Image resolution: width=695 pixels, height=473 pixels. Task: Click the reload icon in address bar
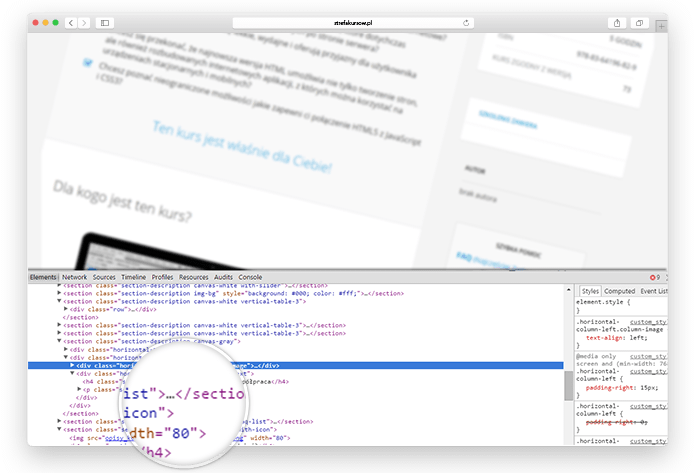click(x=466, y=22)
